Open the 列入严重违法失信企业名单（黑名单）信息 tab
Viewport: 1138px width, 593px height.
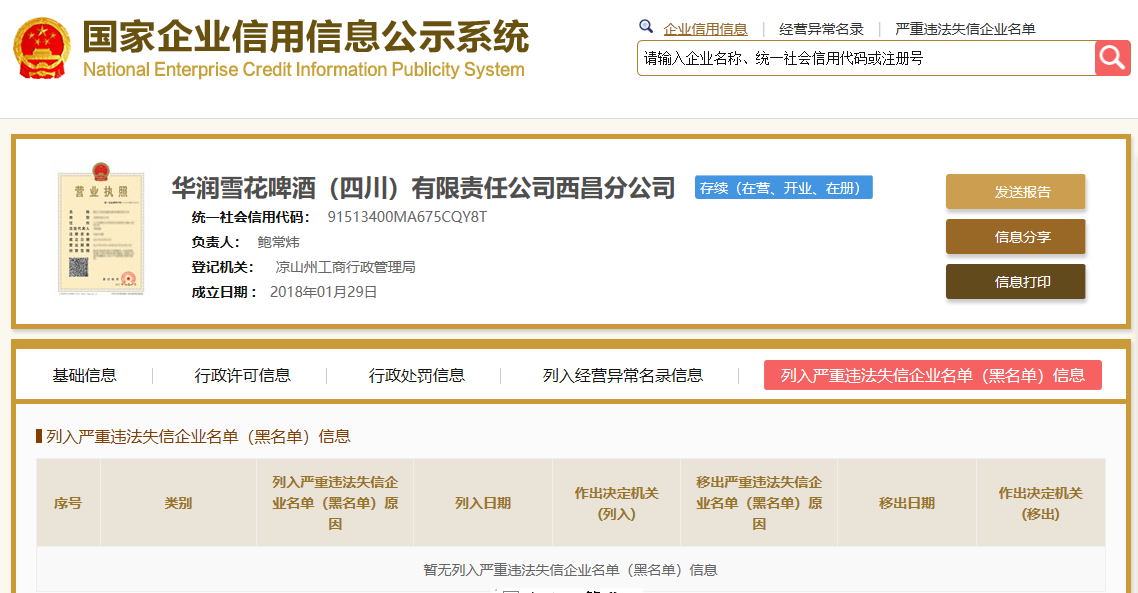coord(933,375)
